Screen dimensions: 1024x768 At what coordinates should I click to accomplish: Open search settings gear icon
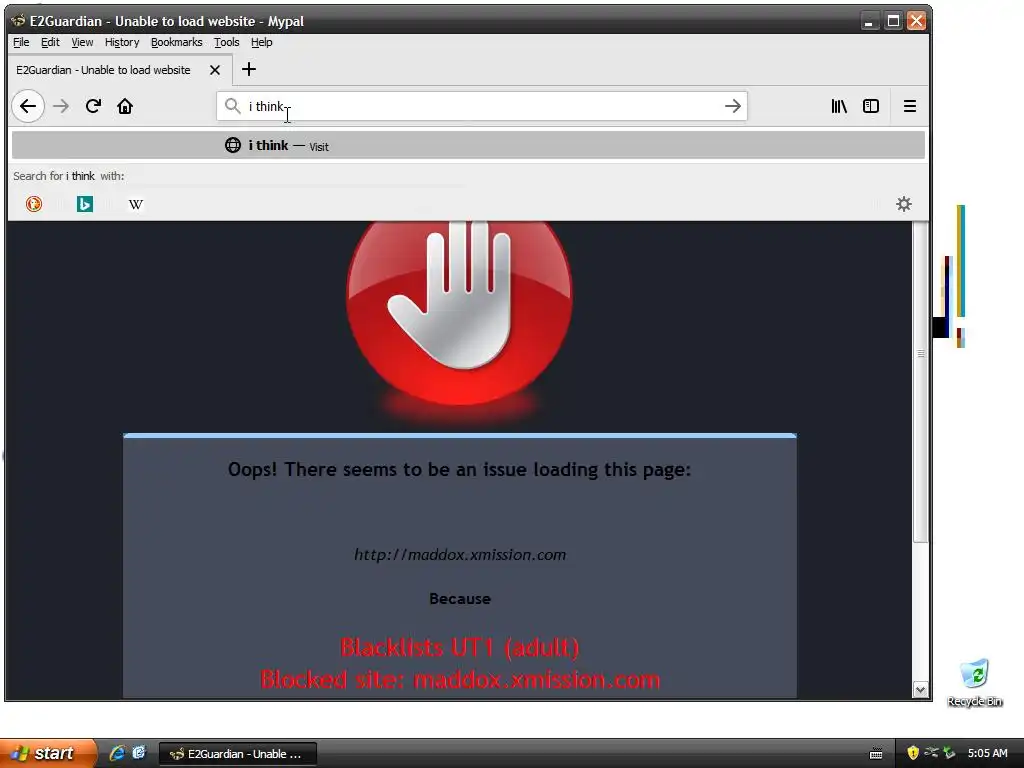904,204
